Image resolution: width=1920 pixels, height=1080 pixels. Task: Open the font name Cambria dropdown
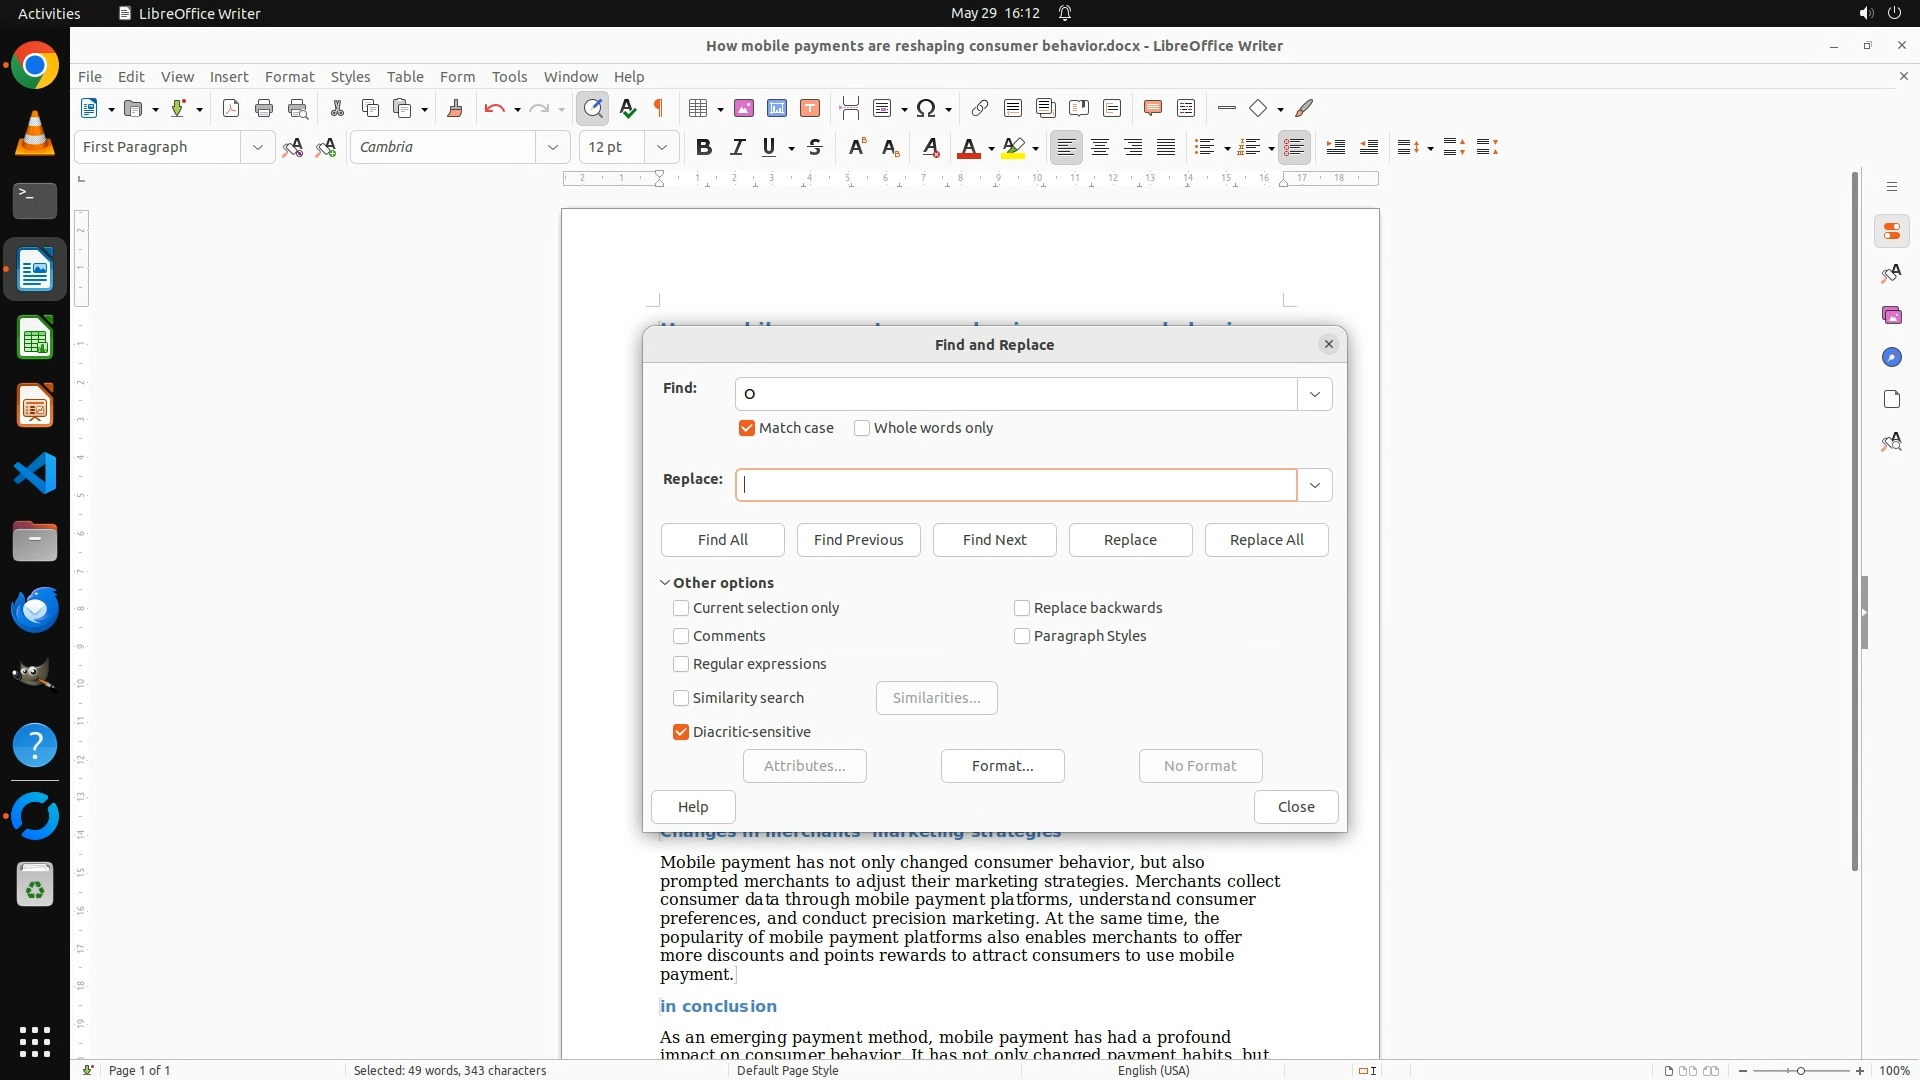(552, 147)
